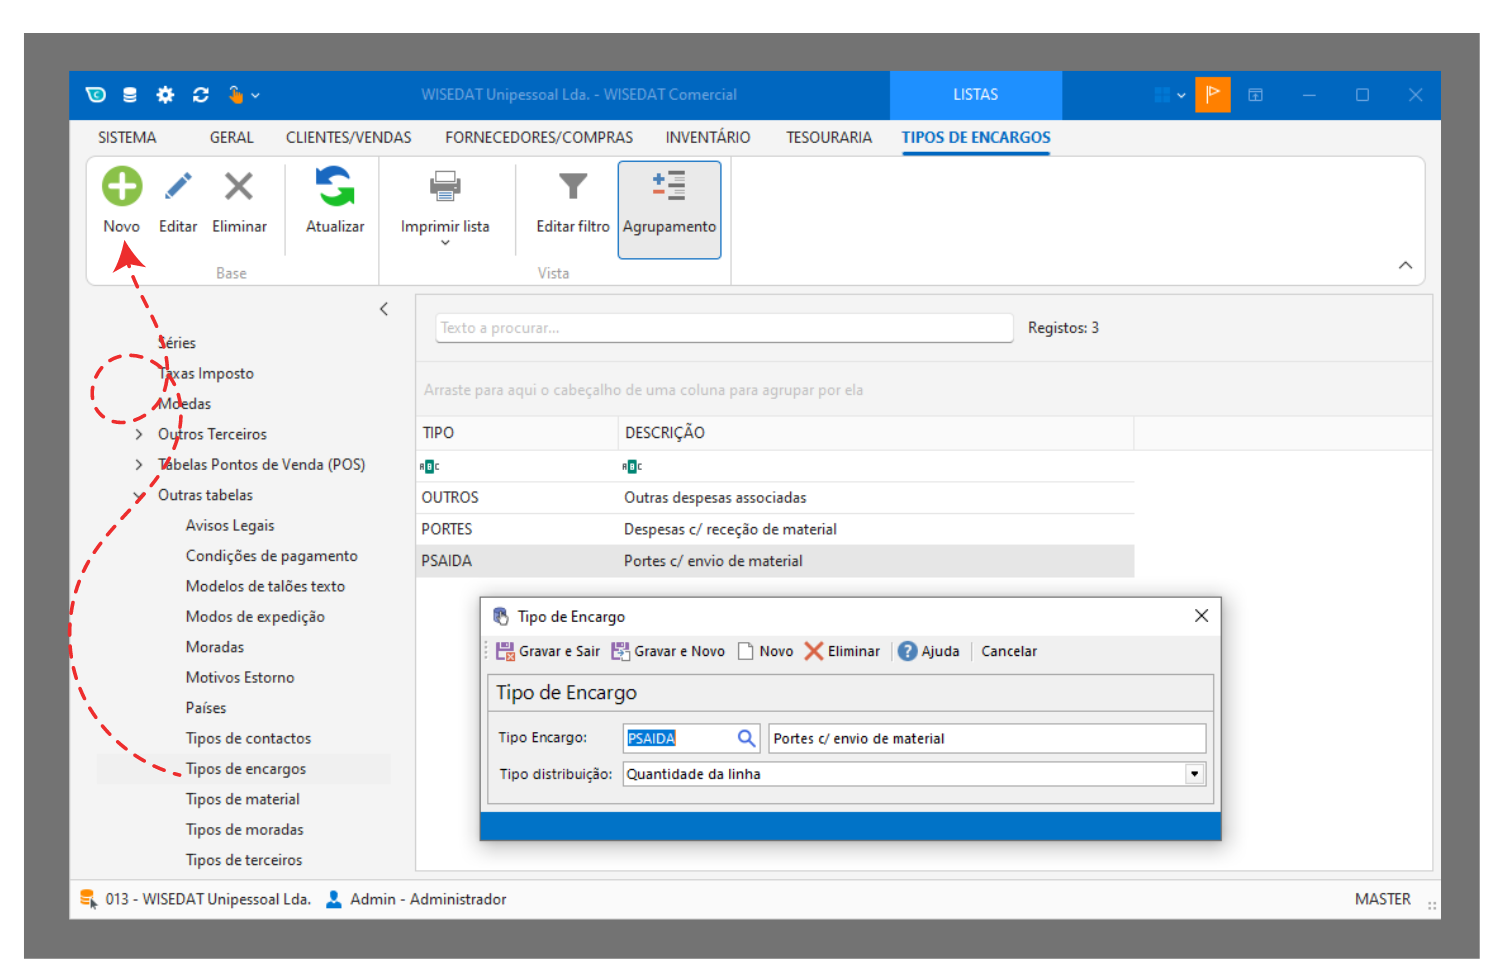The height and width of the screenshot is (975, 1504).
Task: Click Gravar e Sair save icon
Action: pos(505,651)
